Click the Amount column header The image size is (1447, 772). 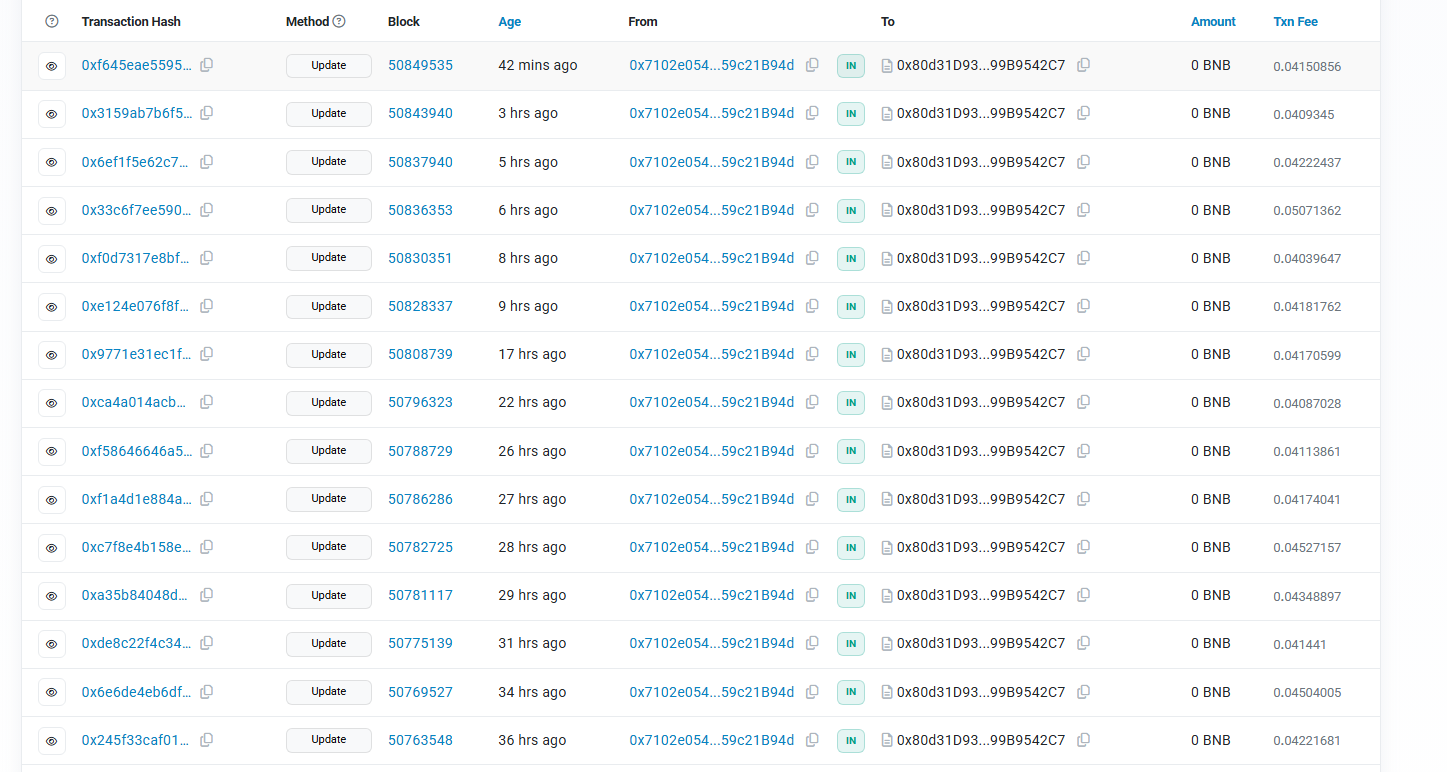tap(1213, 21)
